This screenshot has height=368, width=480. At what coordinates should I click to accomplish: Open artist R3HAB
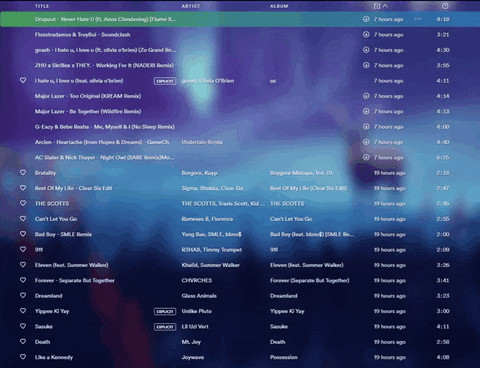point(190,250)
